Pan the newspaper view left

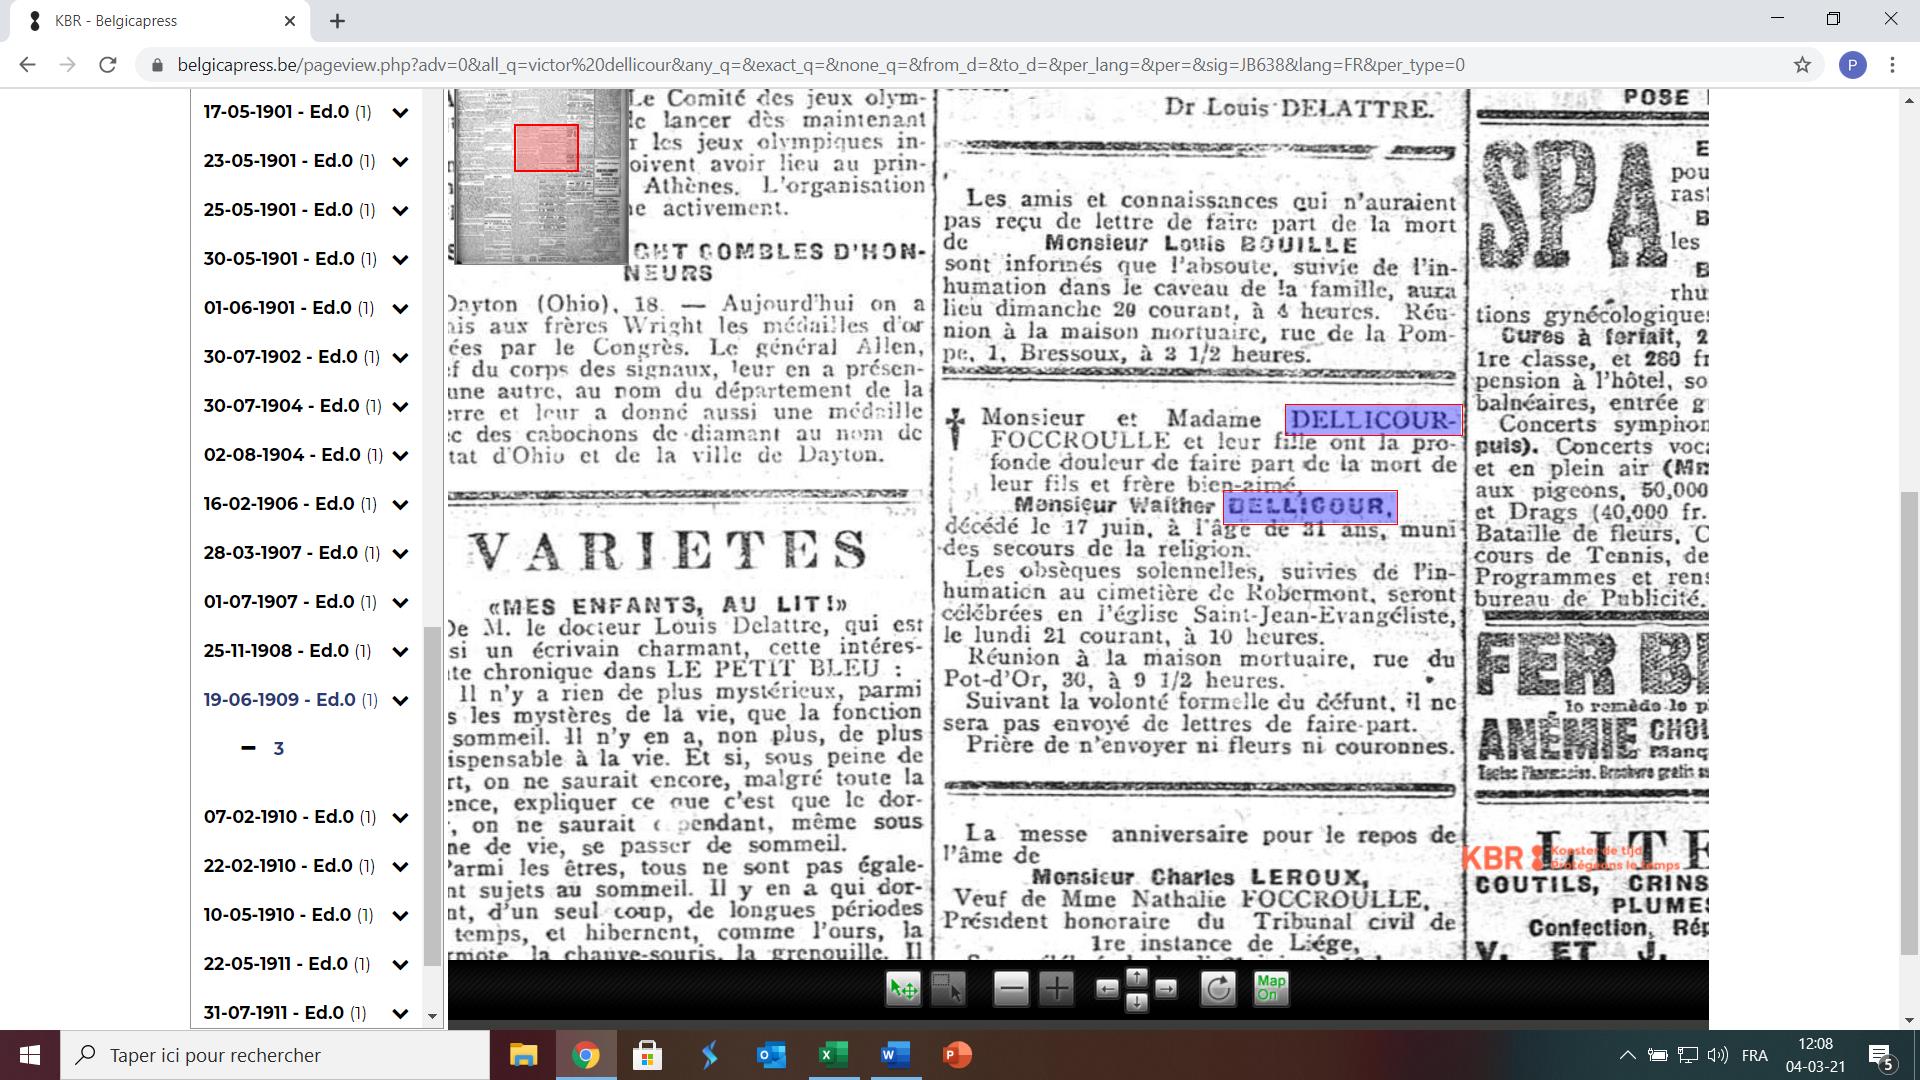pyautogui.click(x=1107, y=989)
